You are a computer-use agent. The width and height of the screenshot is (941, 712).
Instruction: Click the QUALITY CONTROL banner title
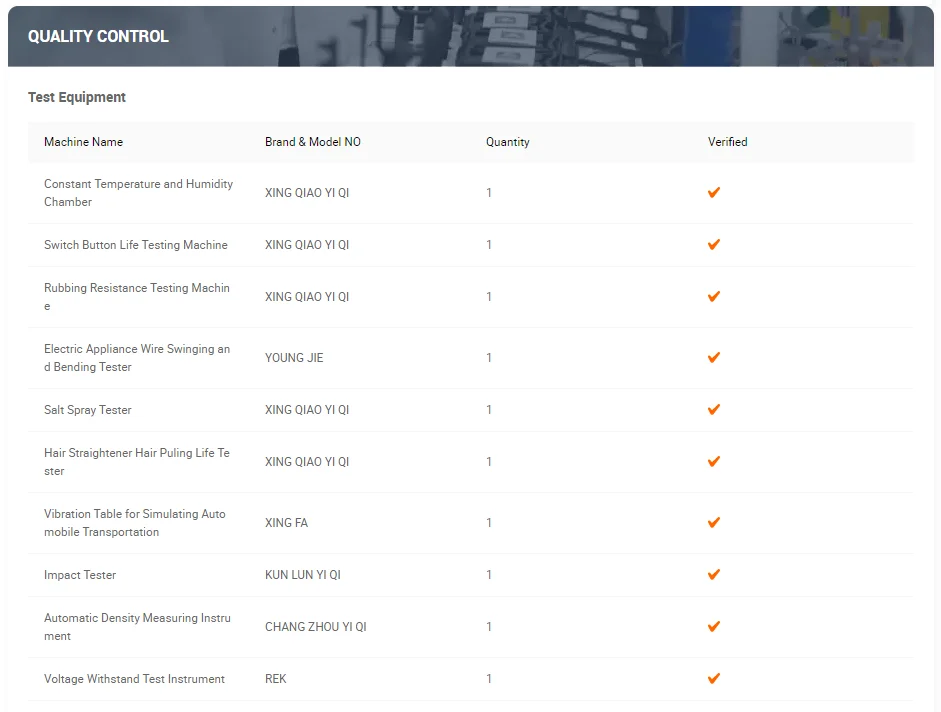coord(98,36)
